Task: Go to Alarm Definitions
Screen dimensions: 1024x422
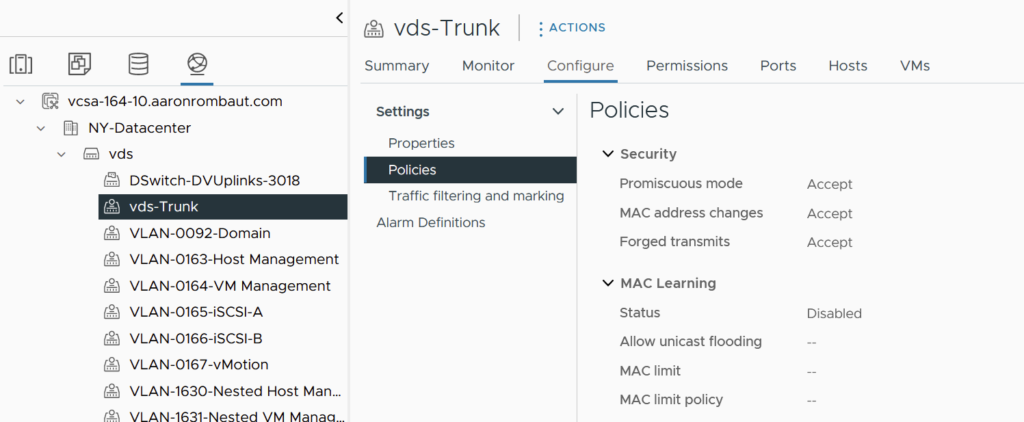Action: point(430,222)
